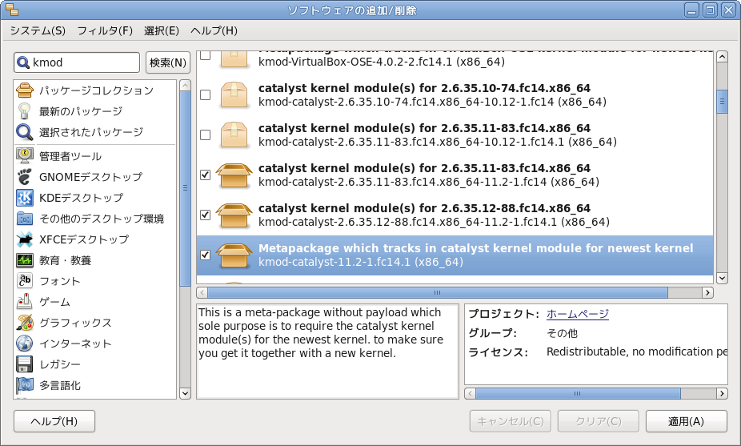Click the package list horizontal scrollbar thumb
The image size is (741, 446).
coord(438,292)
